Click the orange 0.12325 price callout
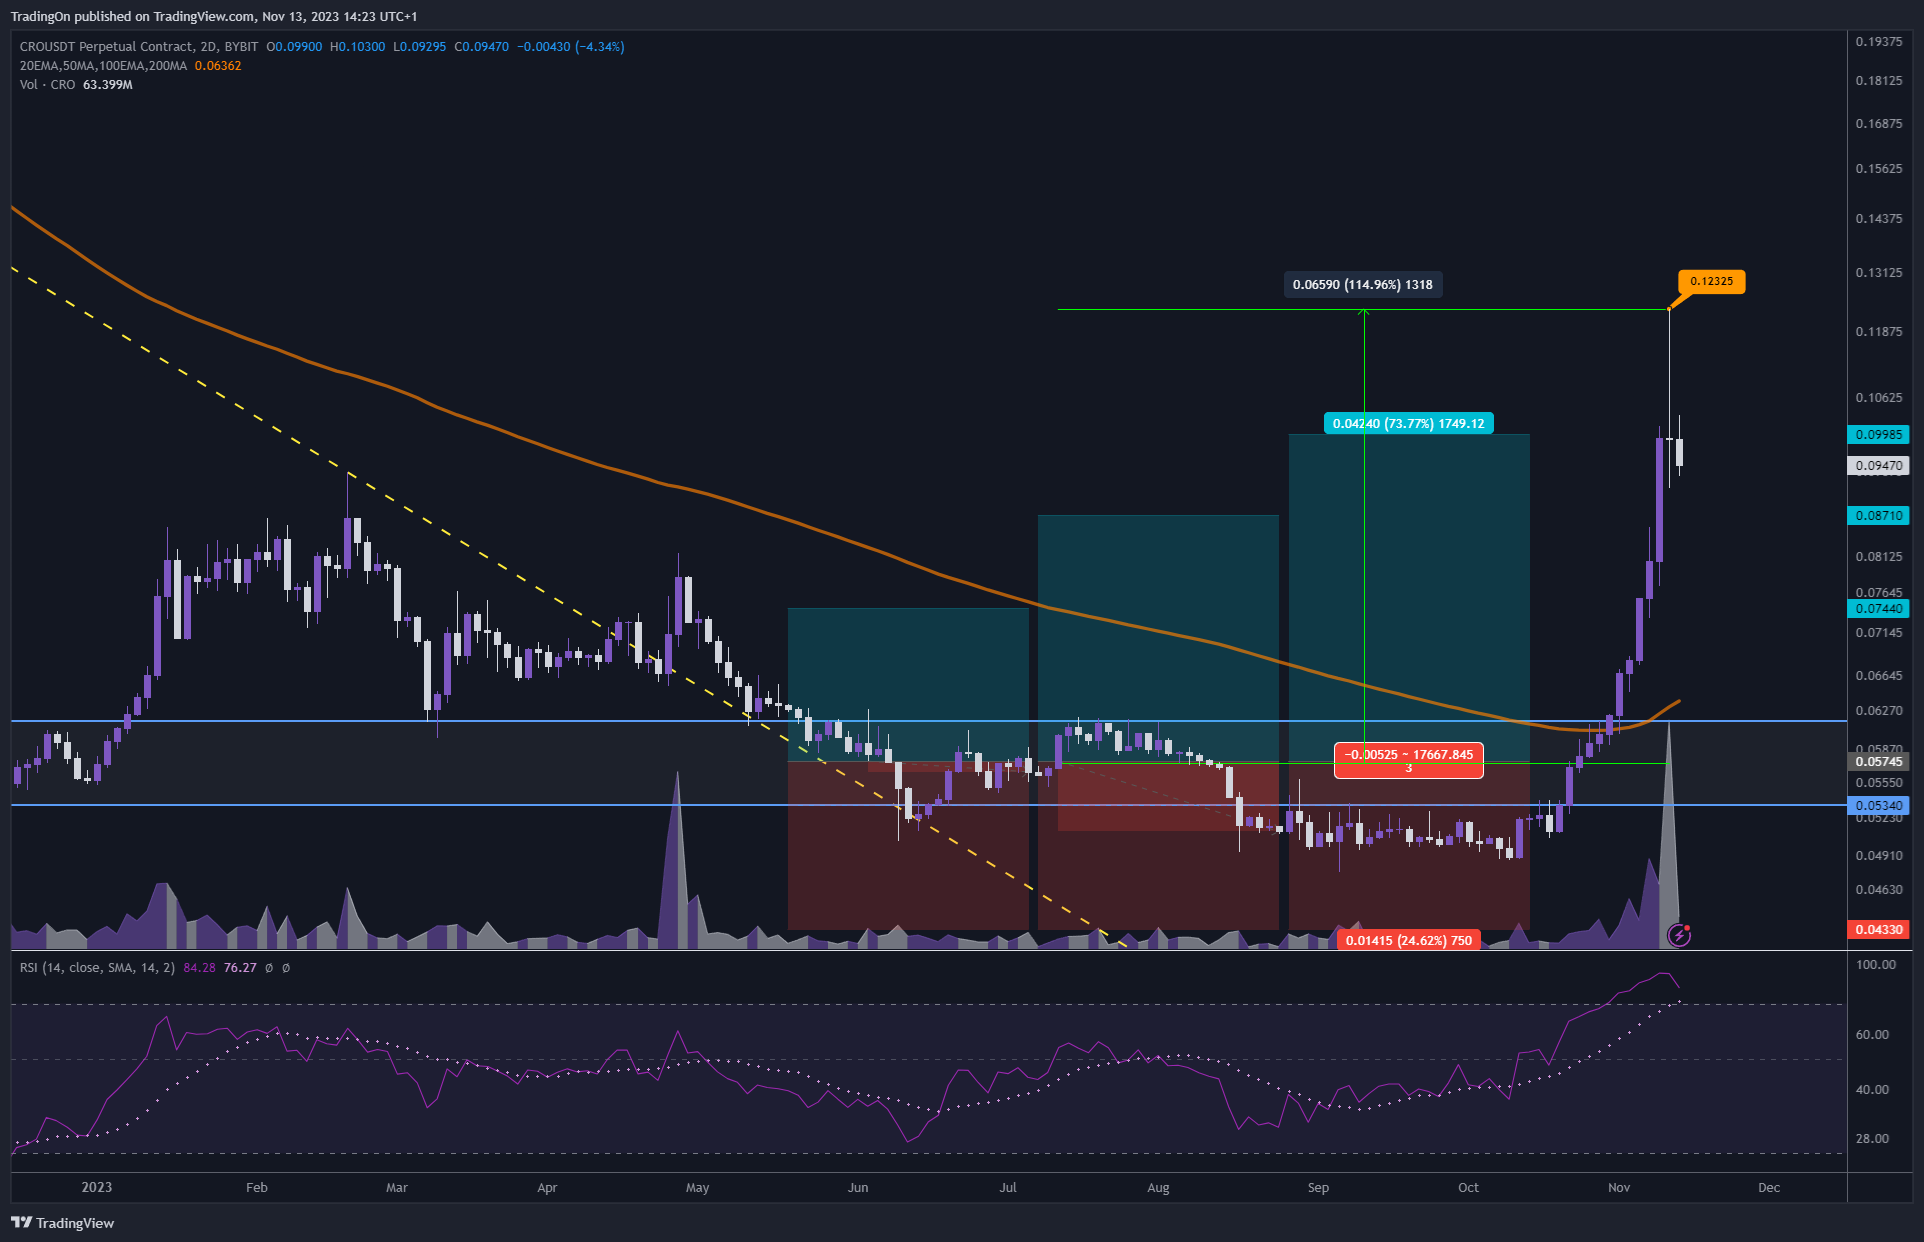This screenshot has height=1242, width=1924. tap(1711, 281)
